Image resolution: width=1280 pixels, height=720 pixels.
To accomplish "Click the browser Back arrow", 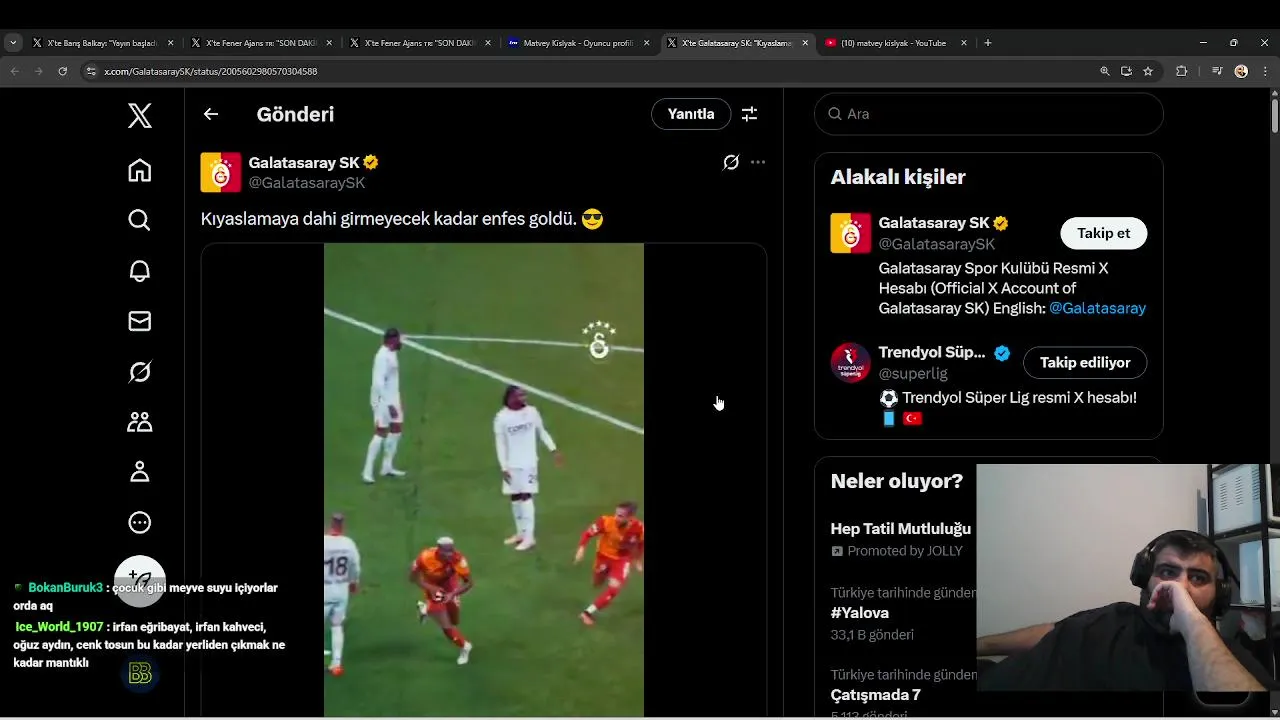I will click(15, 71).
